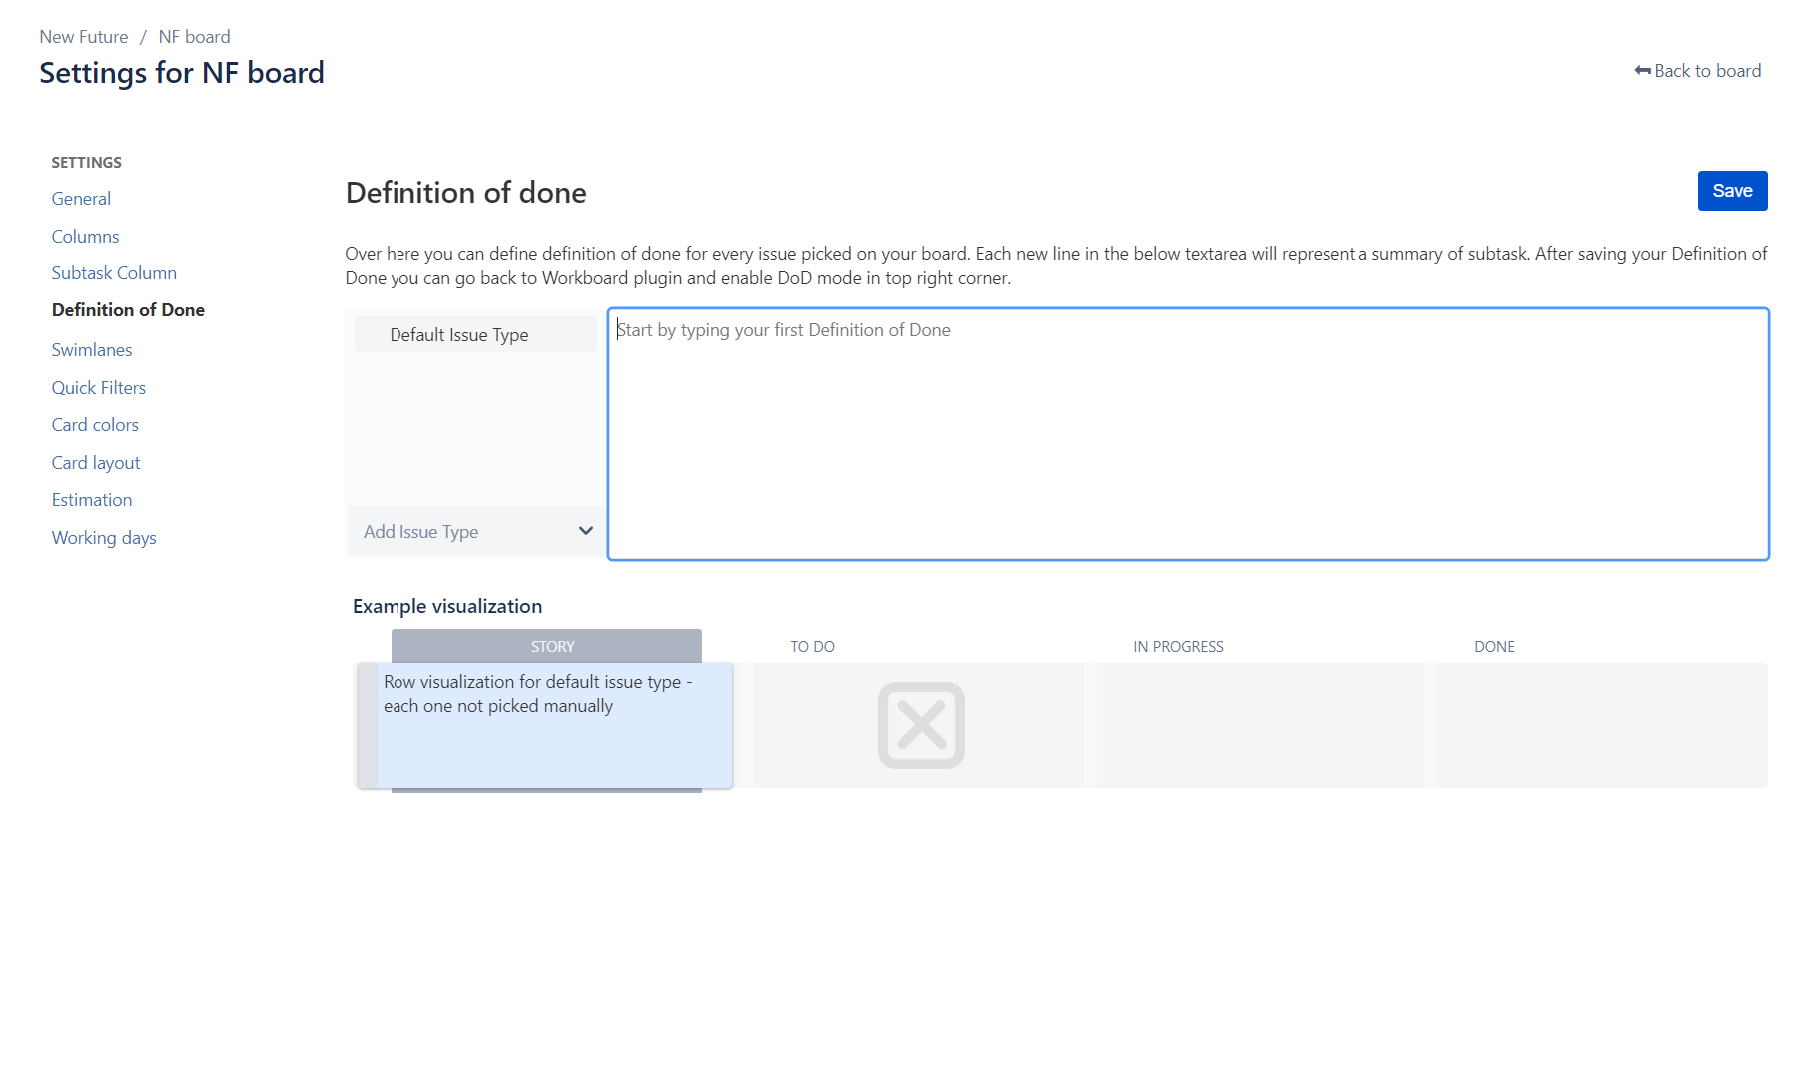Focus the Definition of Done textarea
This screenshot has height=1080, width=1808.
tap(1188, 434)
